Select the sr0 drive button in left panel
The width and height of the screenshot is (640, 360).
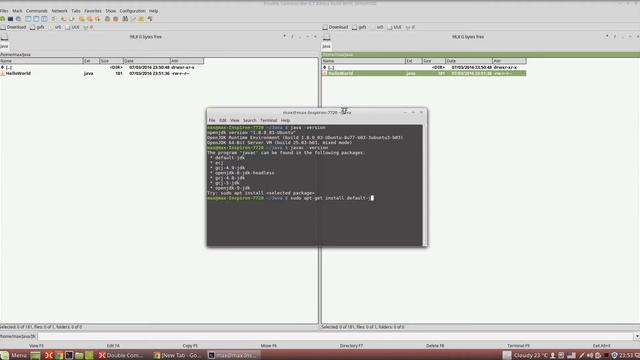55,27
